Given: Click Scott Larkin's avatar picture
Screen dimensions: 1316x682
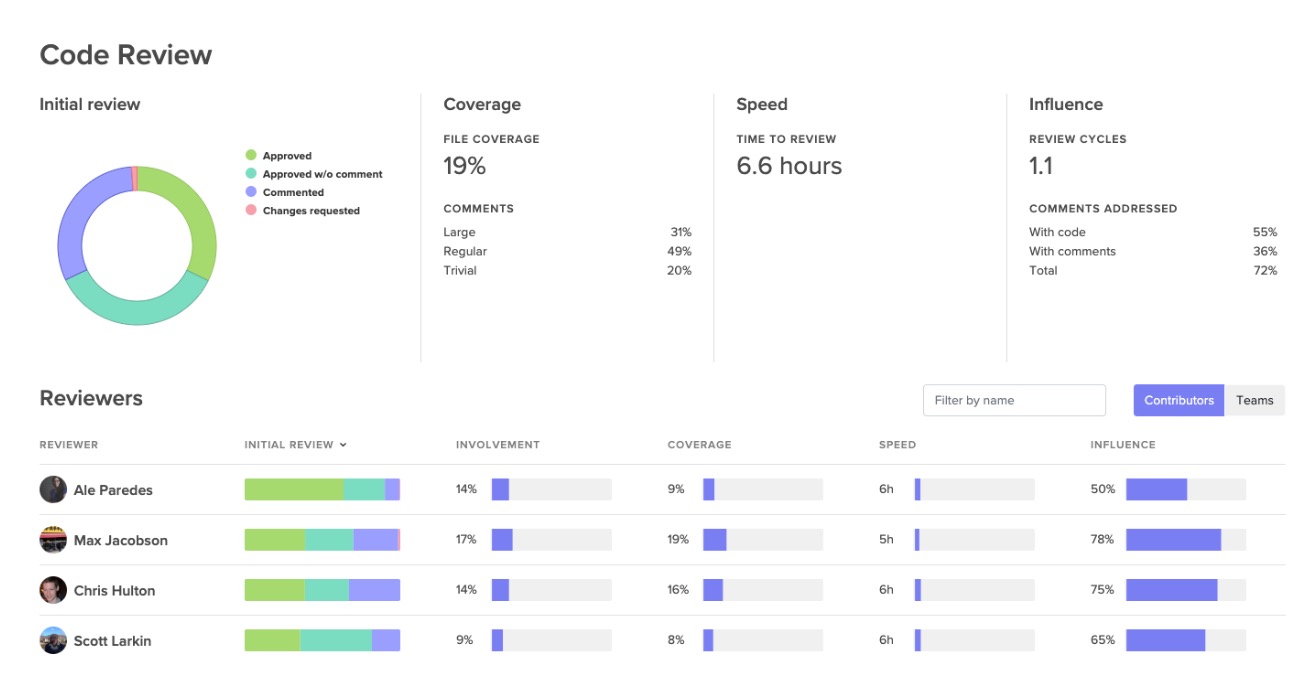Looking at the screenshot, I should pos(53,640).
